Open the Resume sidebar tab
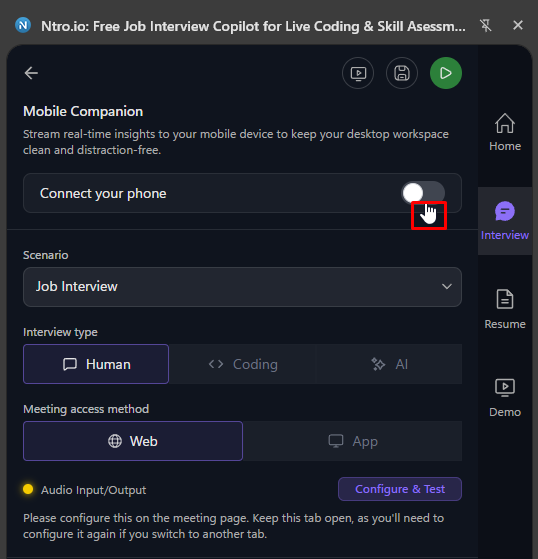This screenshot has height=559, width=538. pyautogui.click(x=505, y=309)
